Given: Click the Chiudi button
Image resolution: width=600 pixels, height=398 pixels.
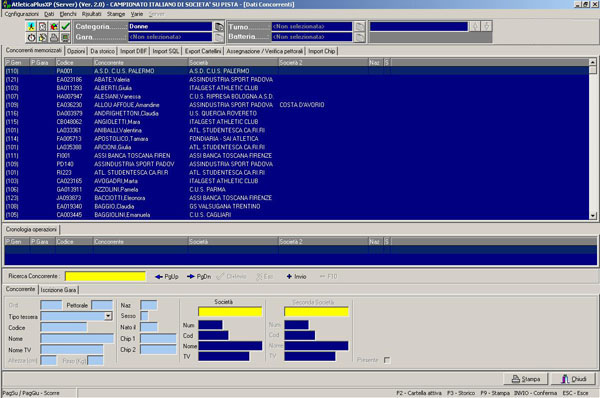Looking at the screenshot, I should click(574, 379).
